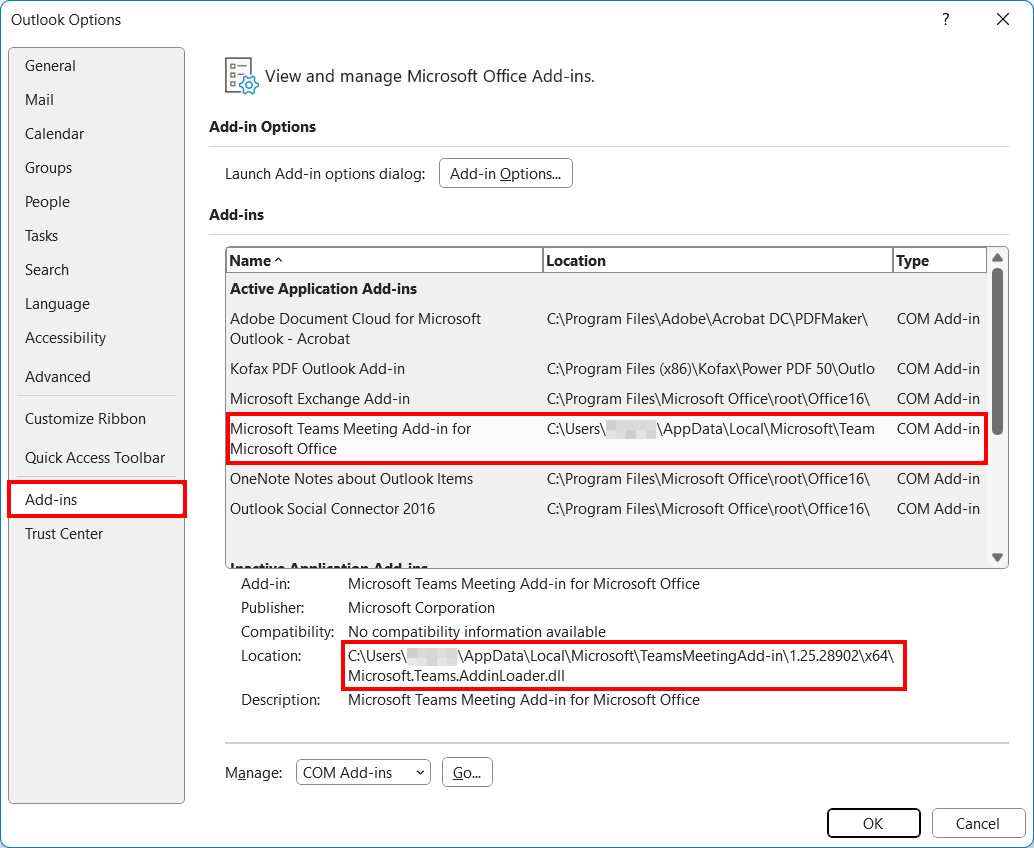The height and width of the screenshot is (848, 1034).
Task: Confirm with the OK button
Action: (x=873, y=824)
